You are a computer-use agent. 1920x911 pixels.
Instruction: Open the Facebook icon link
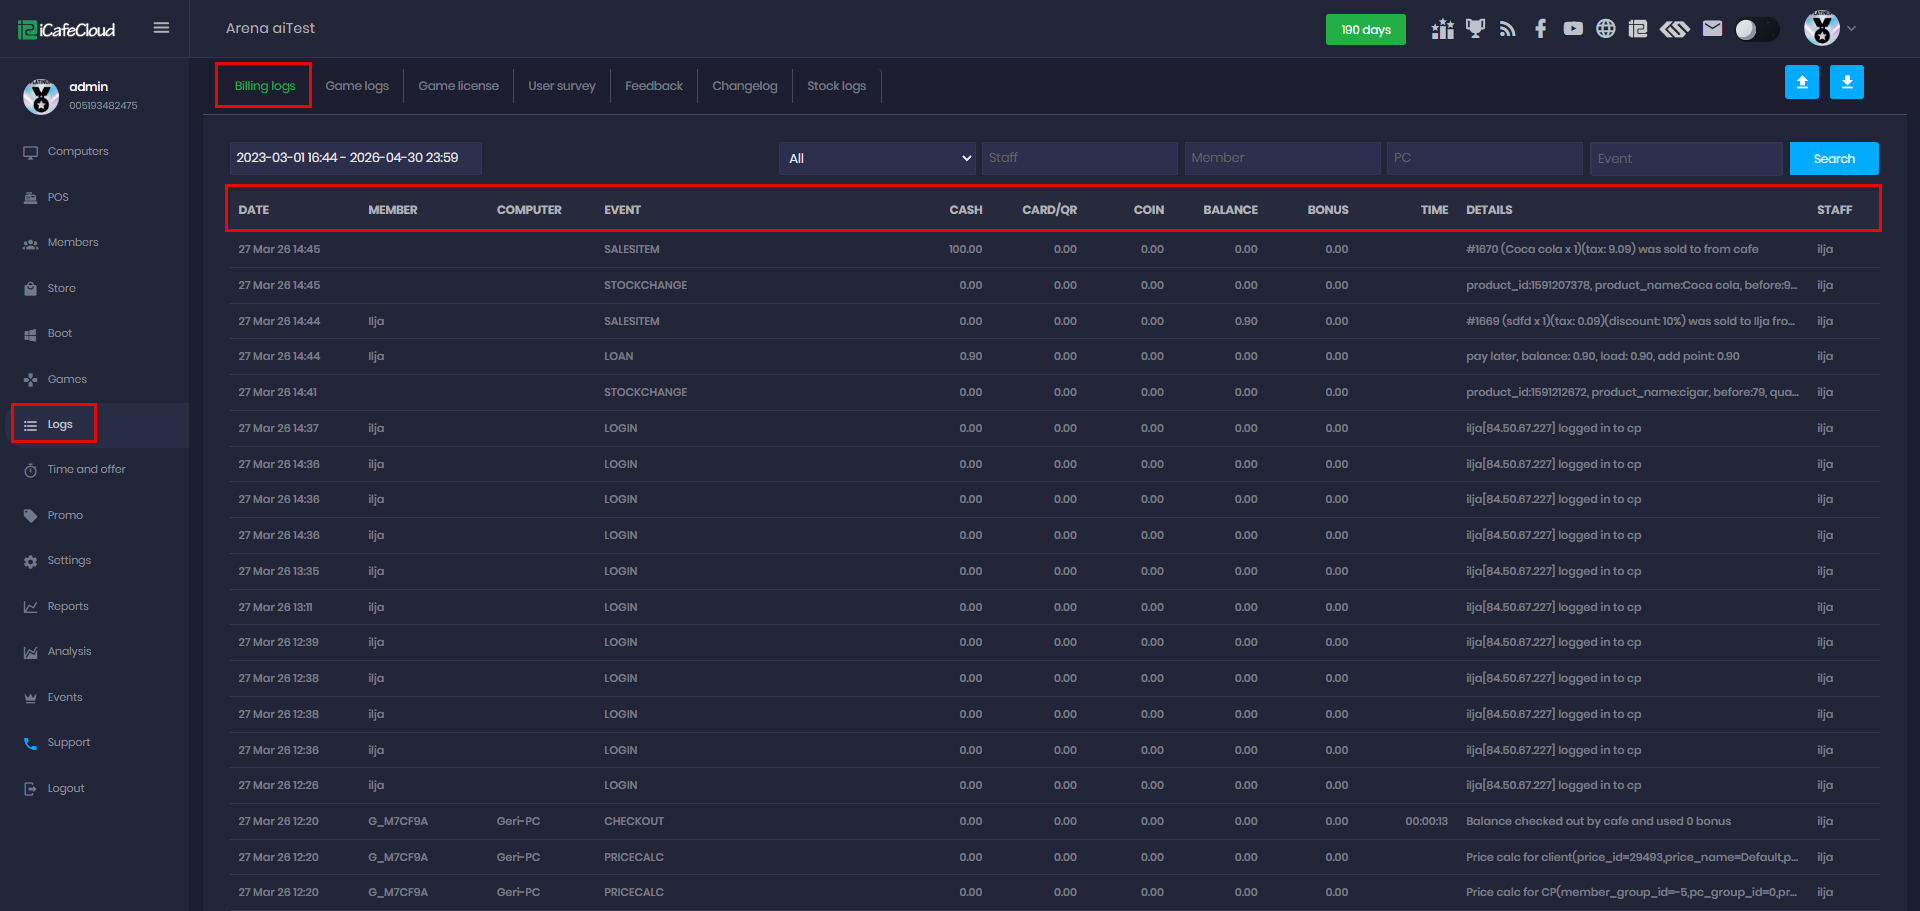[1540, 29]
